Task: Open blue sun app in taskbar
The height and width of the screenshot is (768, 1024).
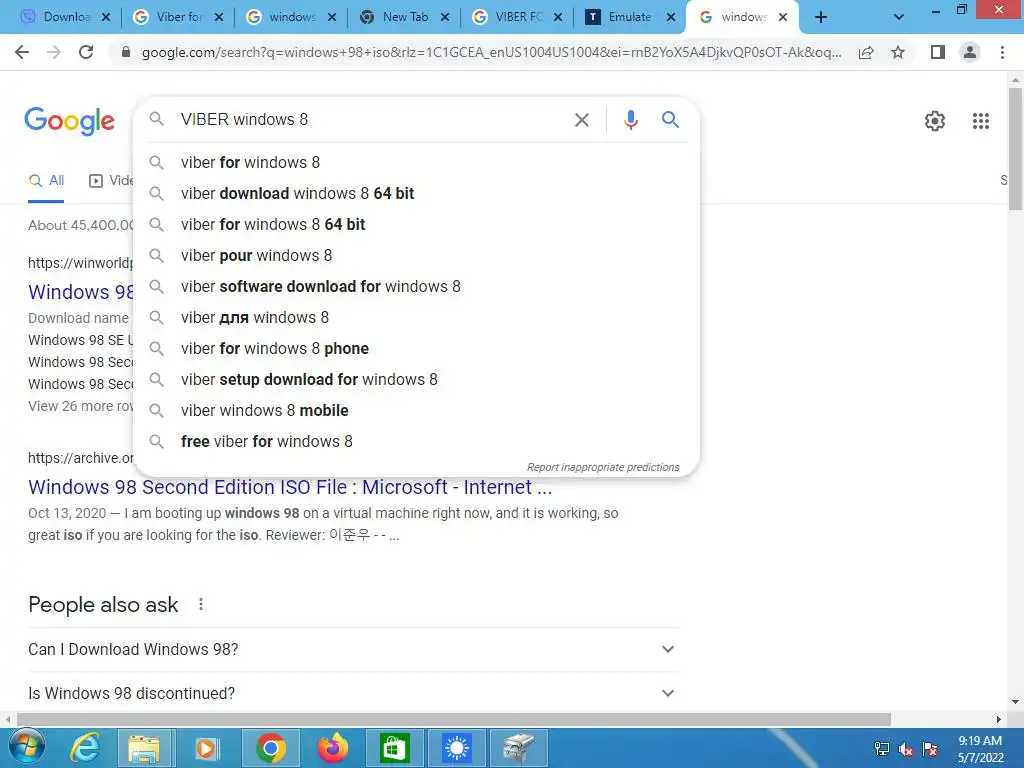Action: click(456, 748)
